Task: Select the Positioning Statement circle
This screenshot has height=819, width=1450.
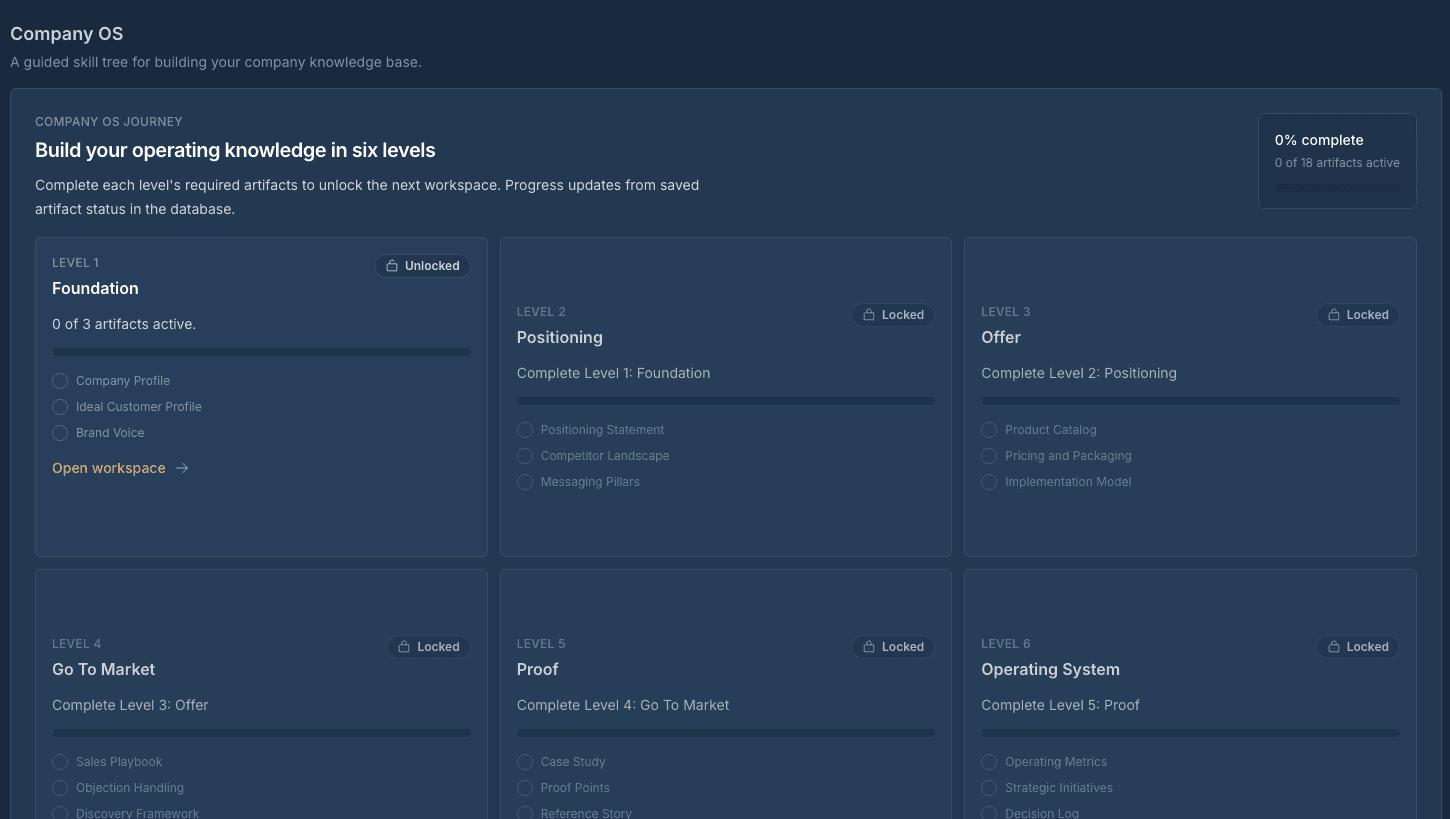Action: (525, 430)
